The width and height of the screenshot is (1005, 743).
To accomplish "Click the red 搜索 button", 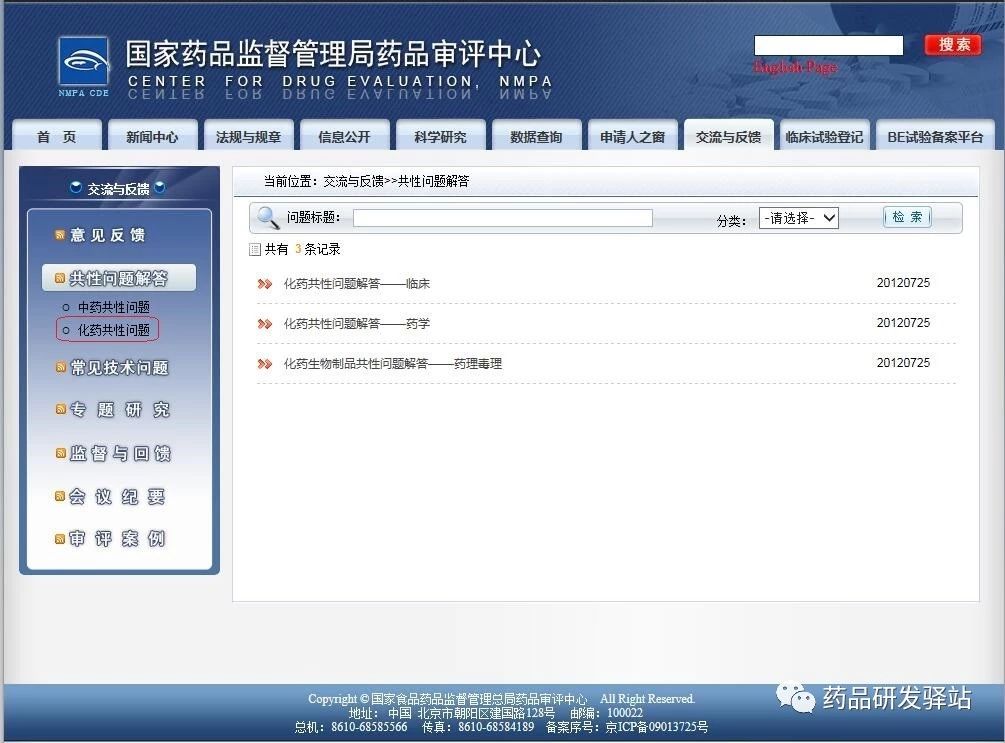I will tap(954, 45).
